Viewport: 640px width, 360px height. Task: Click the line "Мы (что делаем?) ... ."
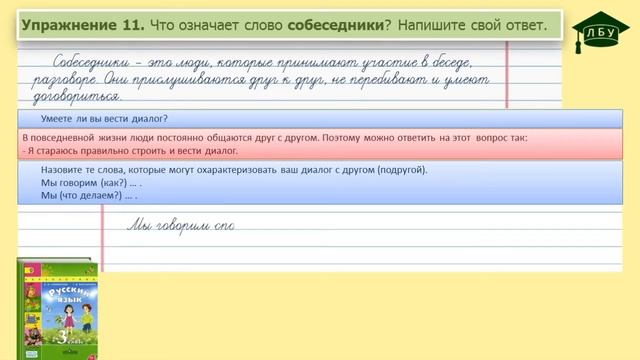(89, 196)
